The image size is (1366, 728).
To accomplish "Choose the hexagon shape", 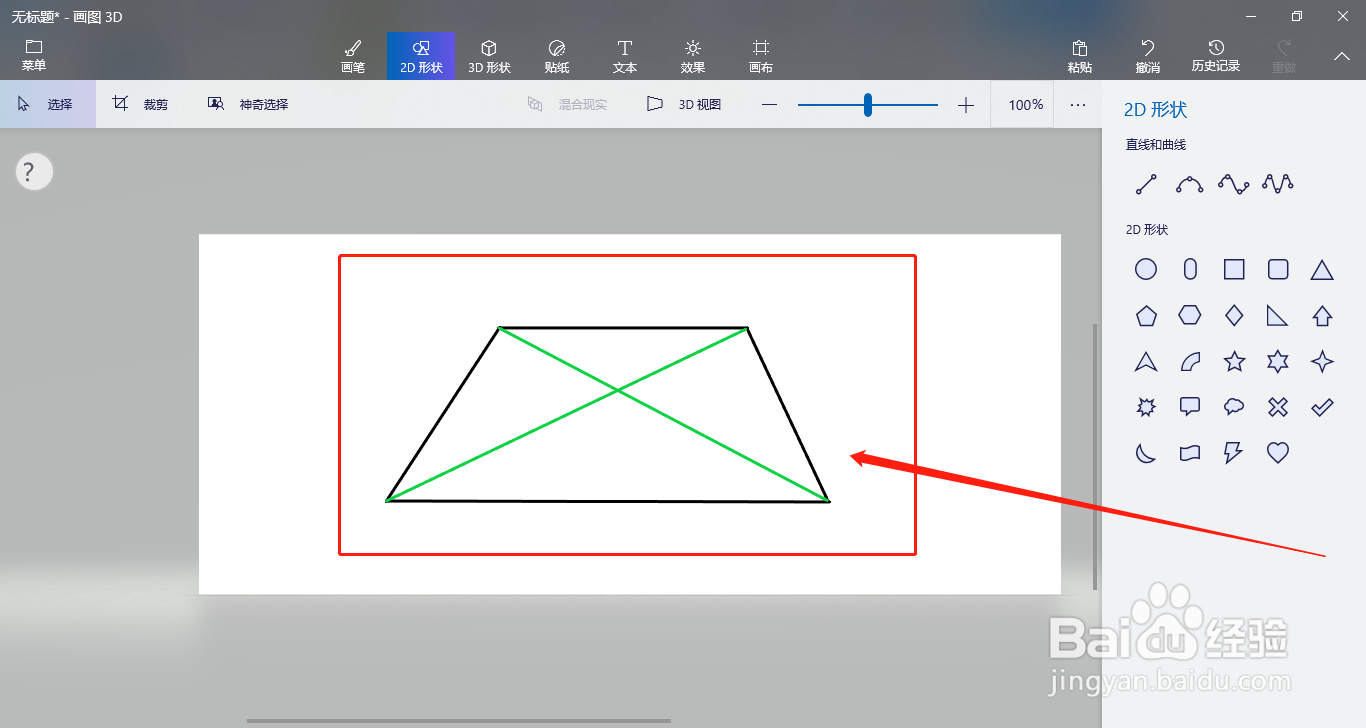I will (1190, 315).
